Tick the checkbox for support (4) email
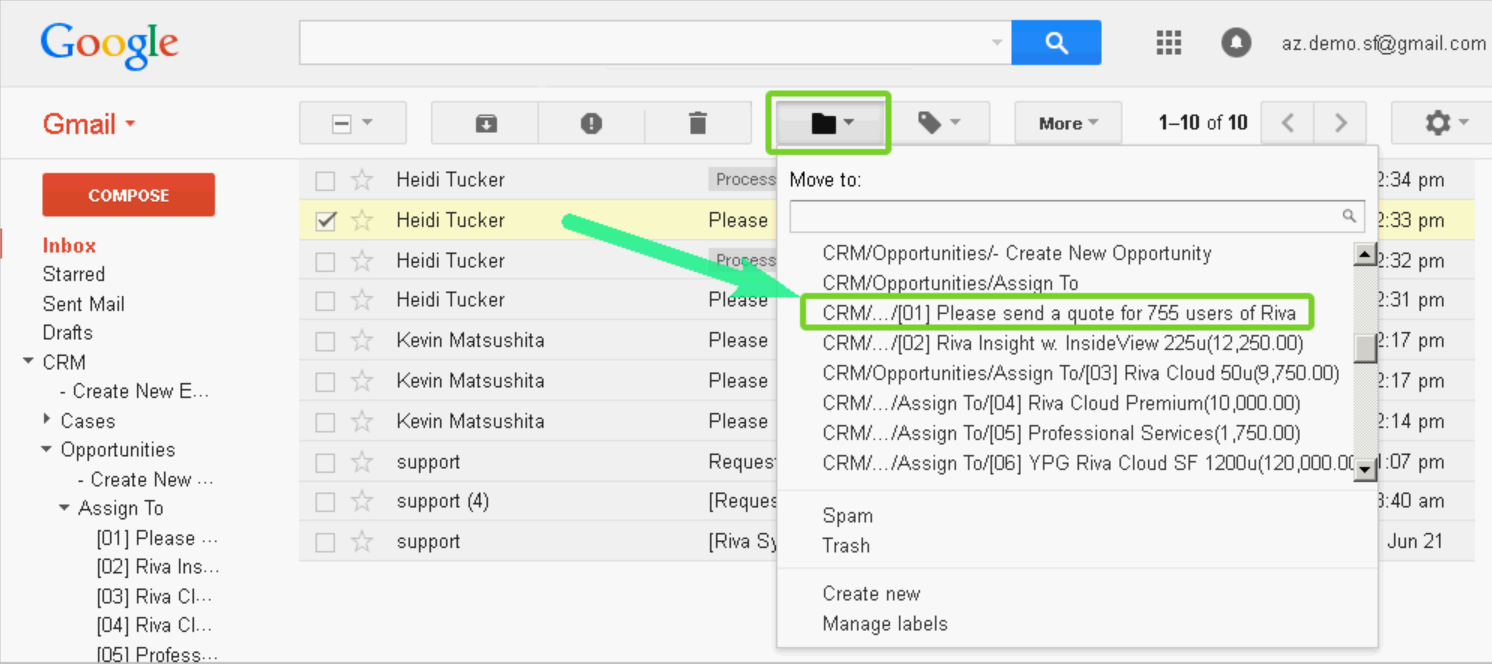Viewport: 1492px width, 664px height. 325,502
